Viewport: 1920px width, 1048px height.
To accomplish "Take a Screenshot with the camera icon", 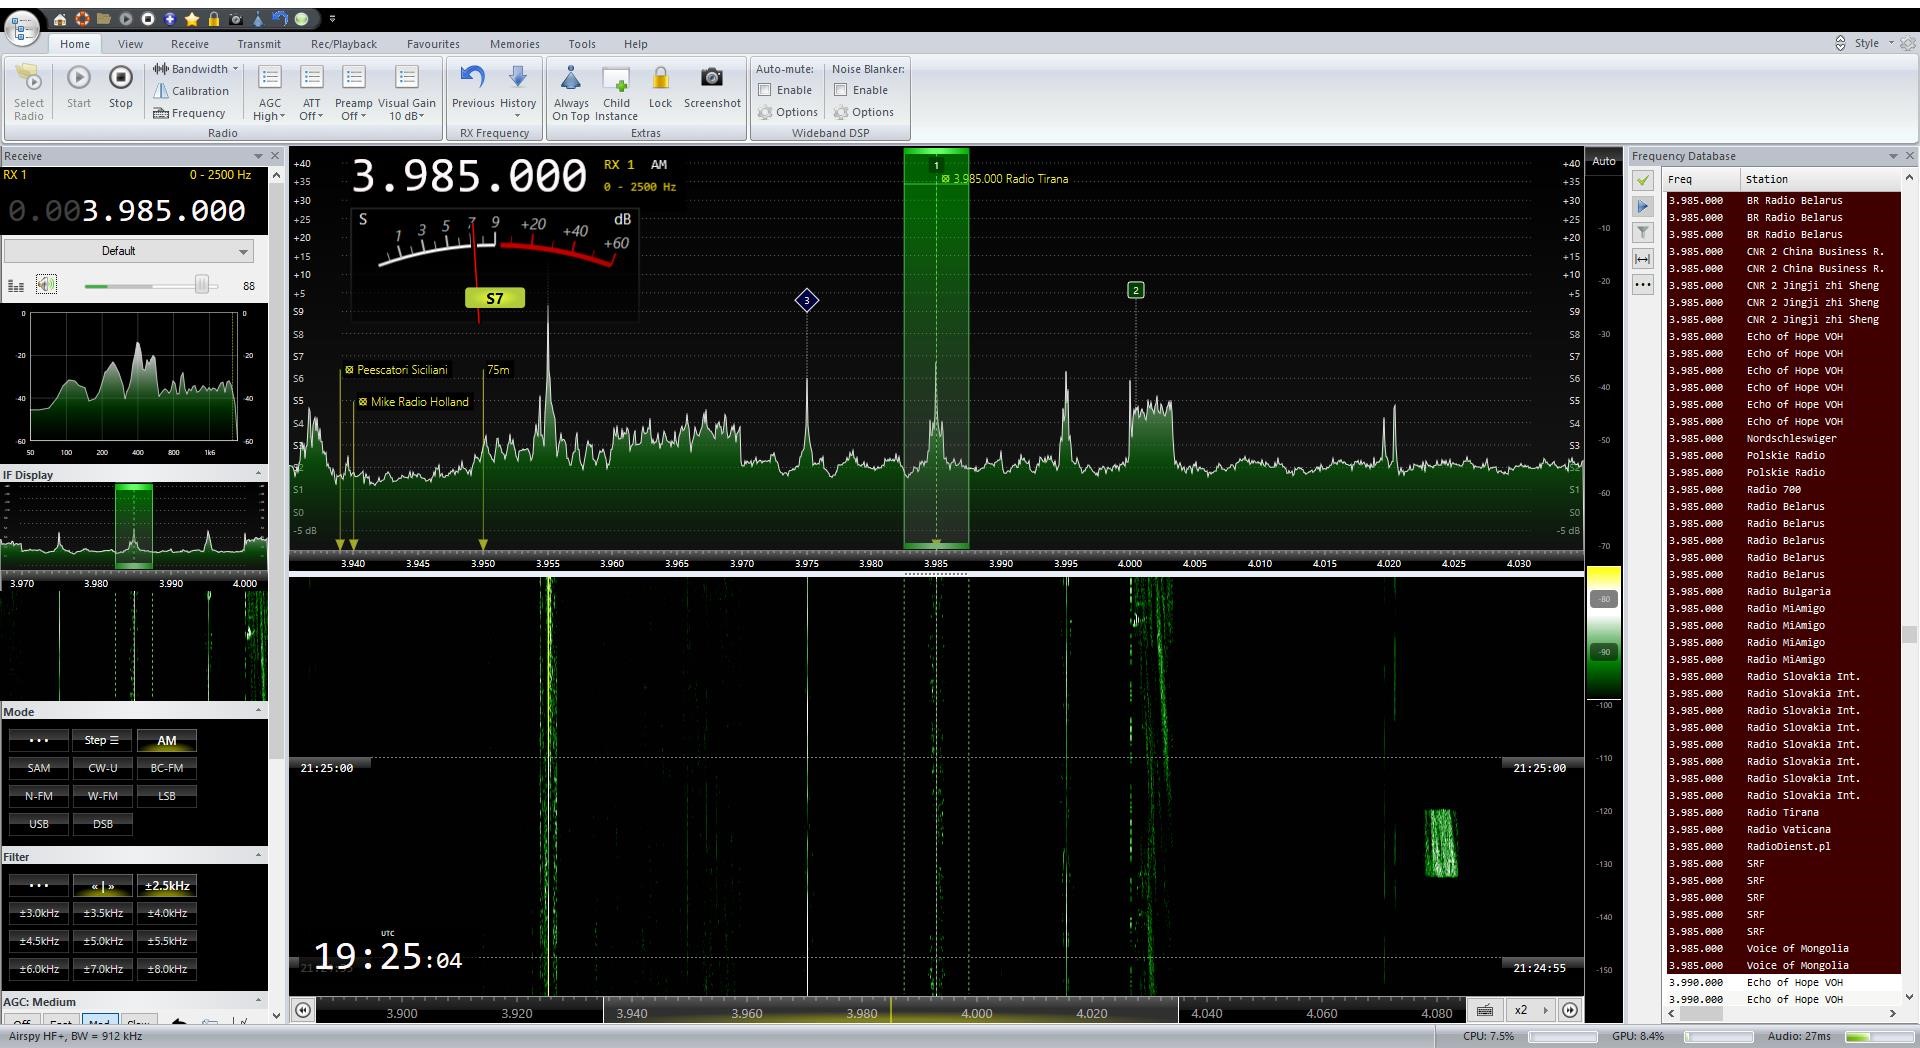I will click(x=711, y=79).
